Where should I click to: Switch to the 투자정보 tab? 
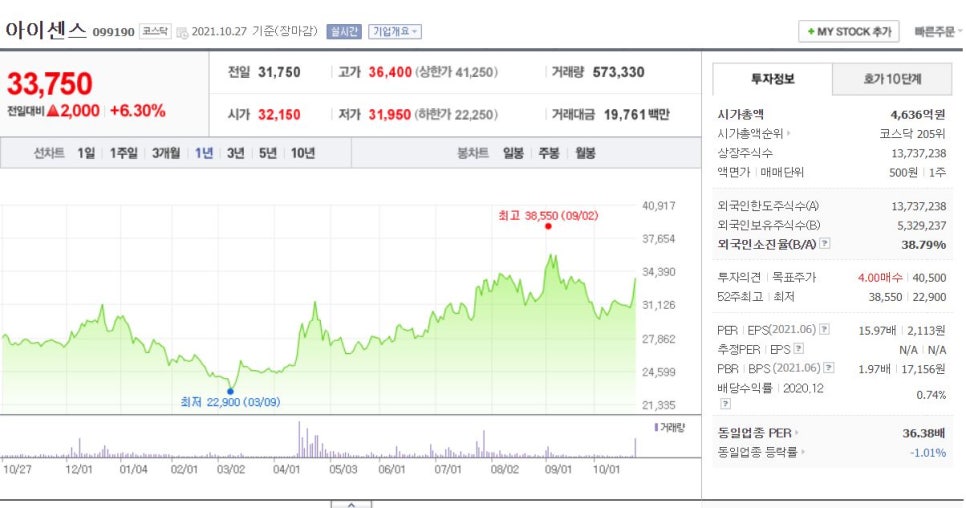tap(772, 79)
